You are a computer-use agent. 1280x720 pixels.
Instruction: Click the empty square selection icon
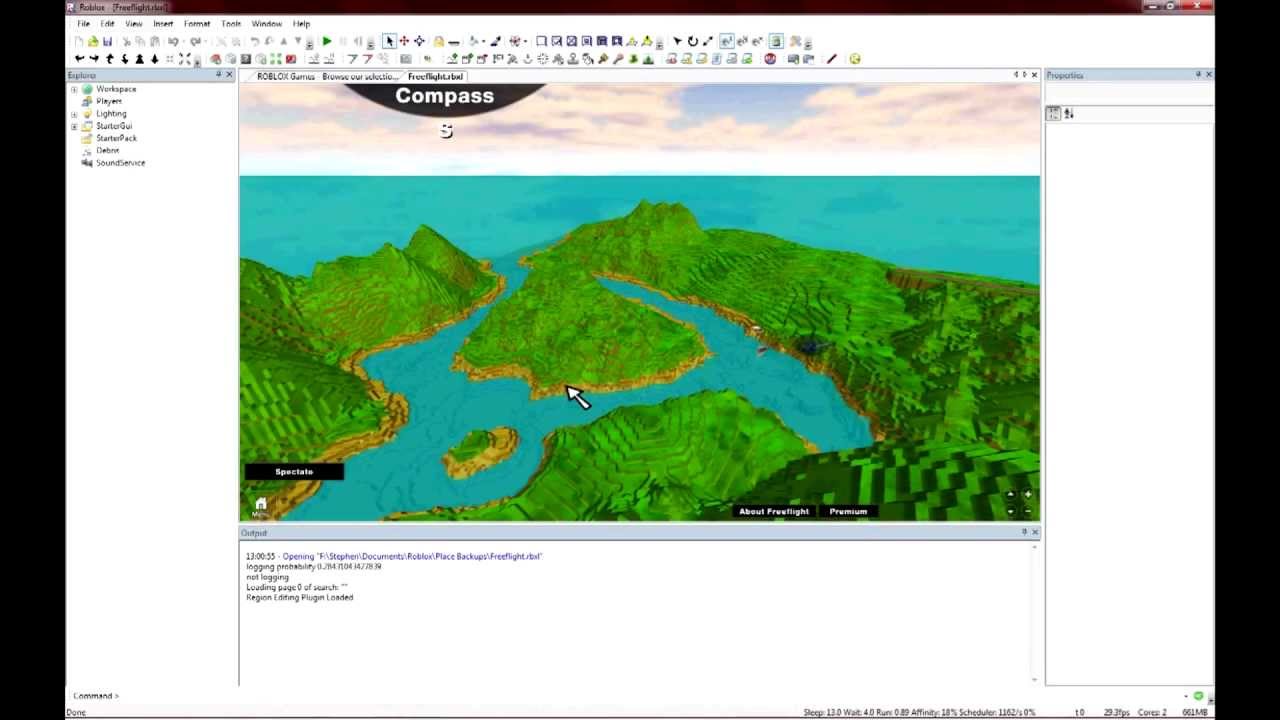tap(541, 41)
